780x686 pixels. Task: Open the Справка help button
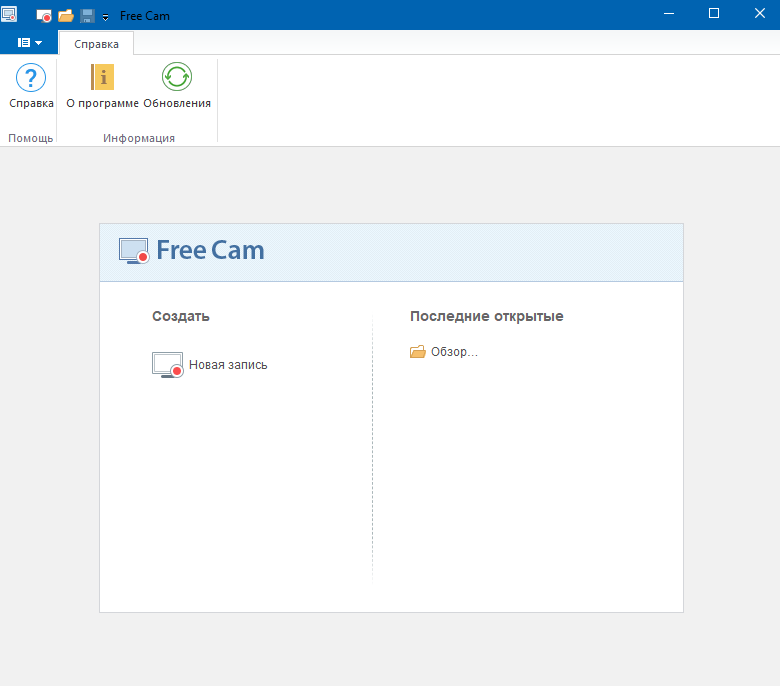point(31,86)
